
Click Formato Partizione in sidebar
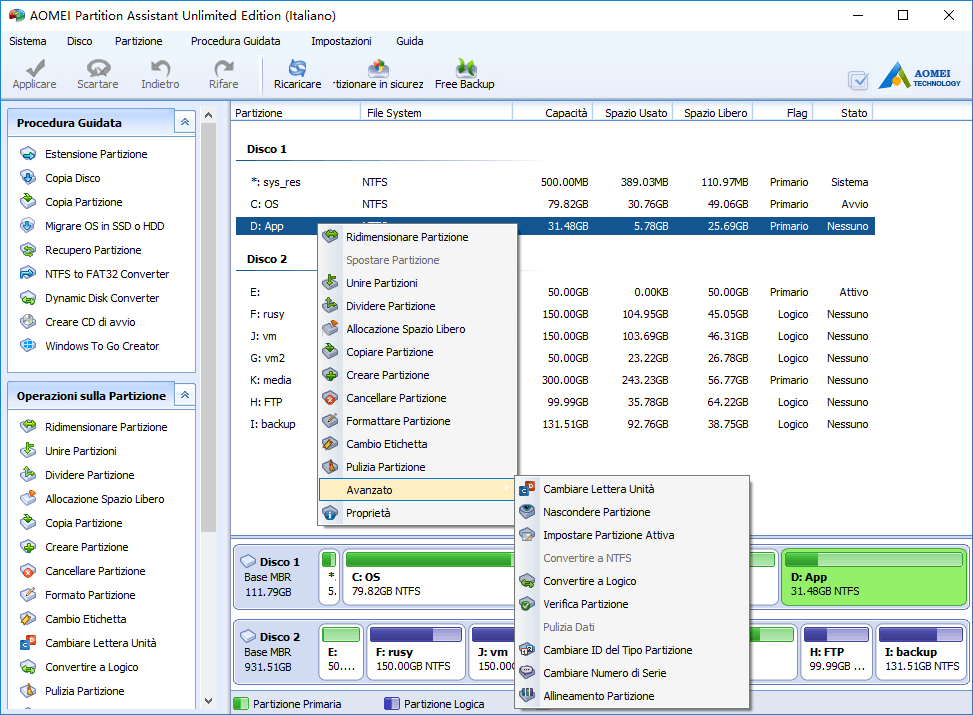(90, 595)
